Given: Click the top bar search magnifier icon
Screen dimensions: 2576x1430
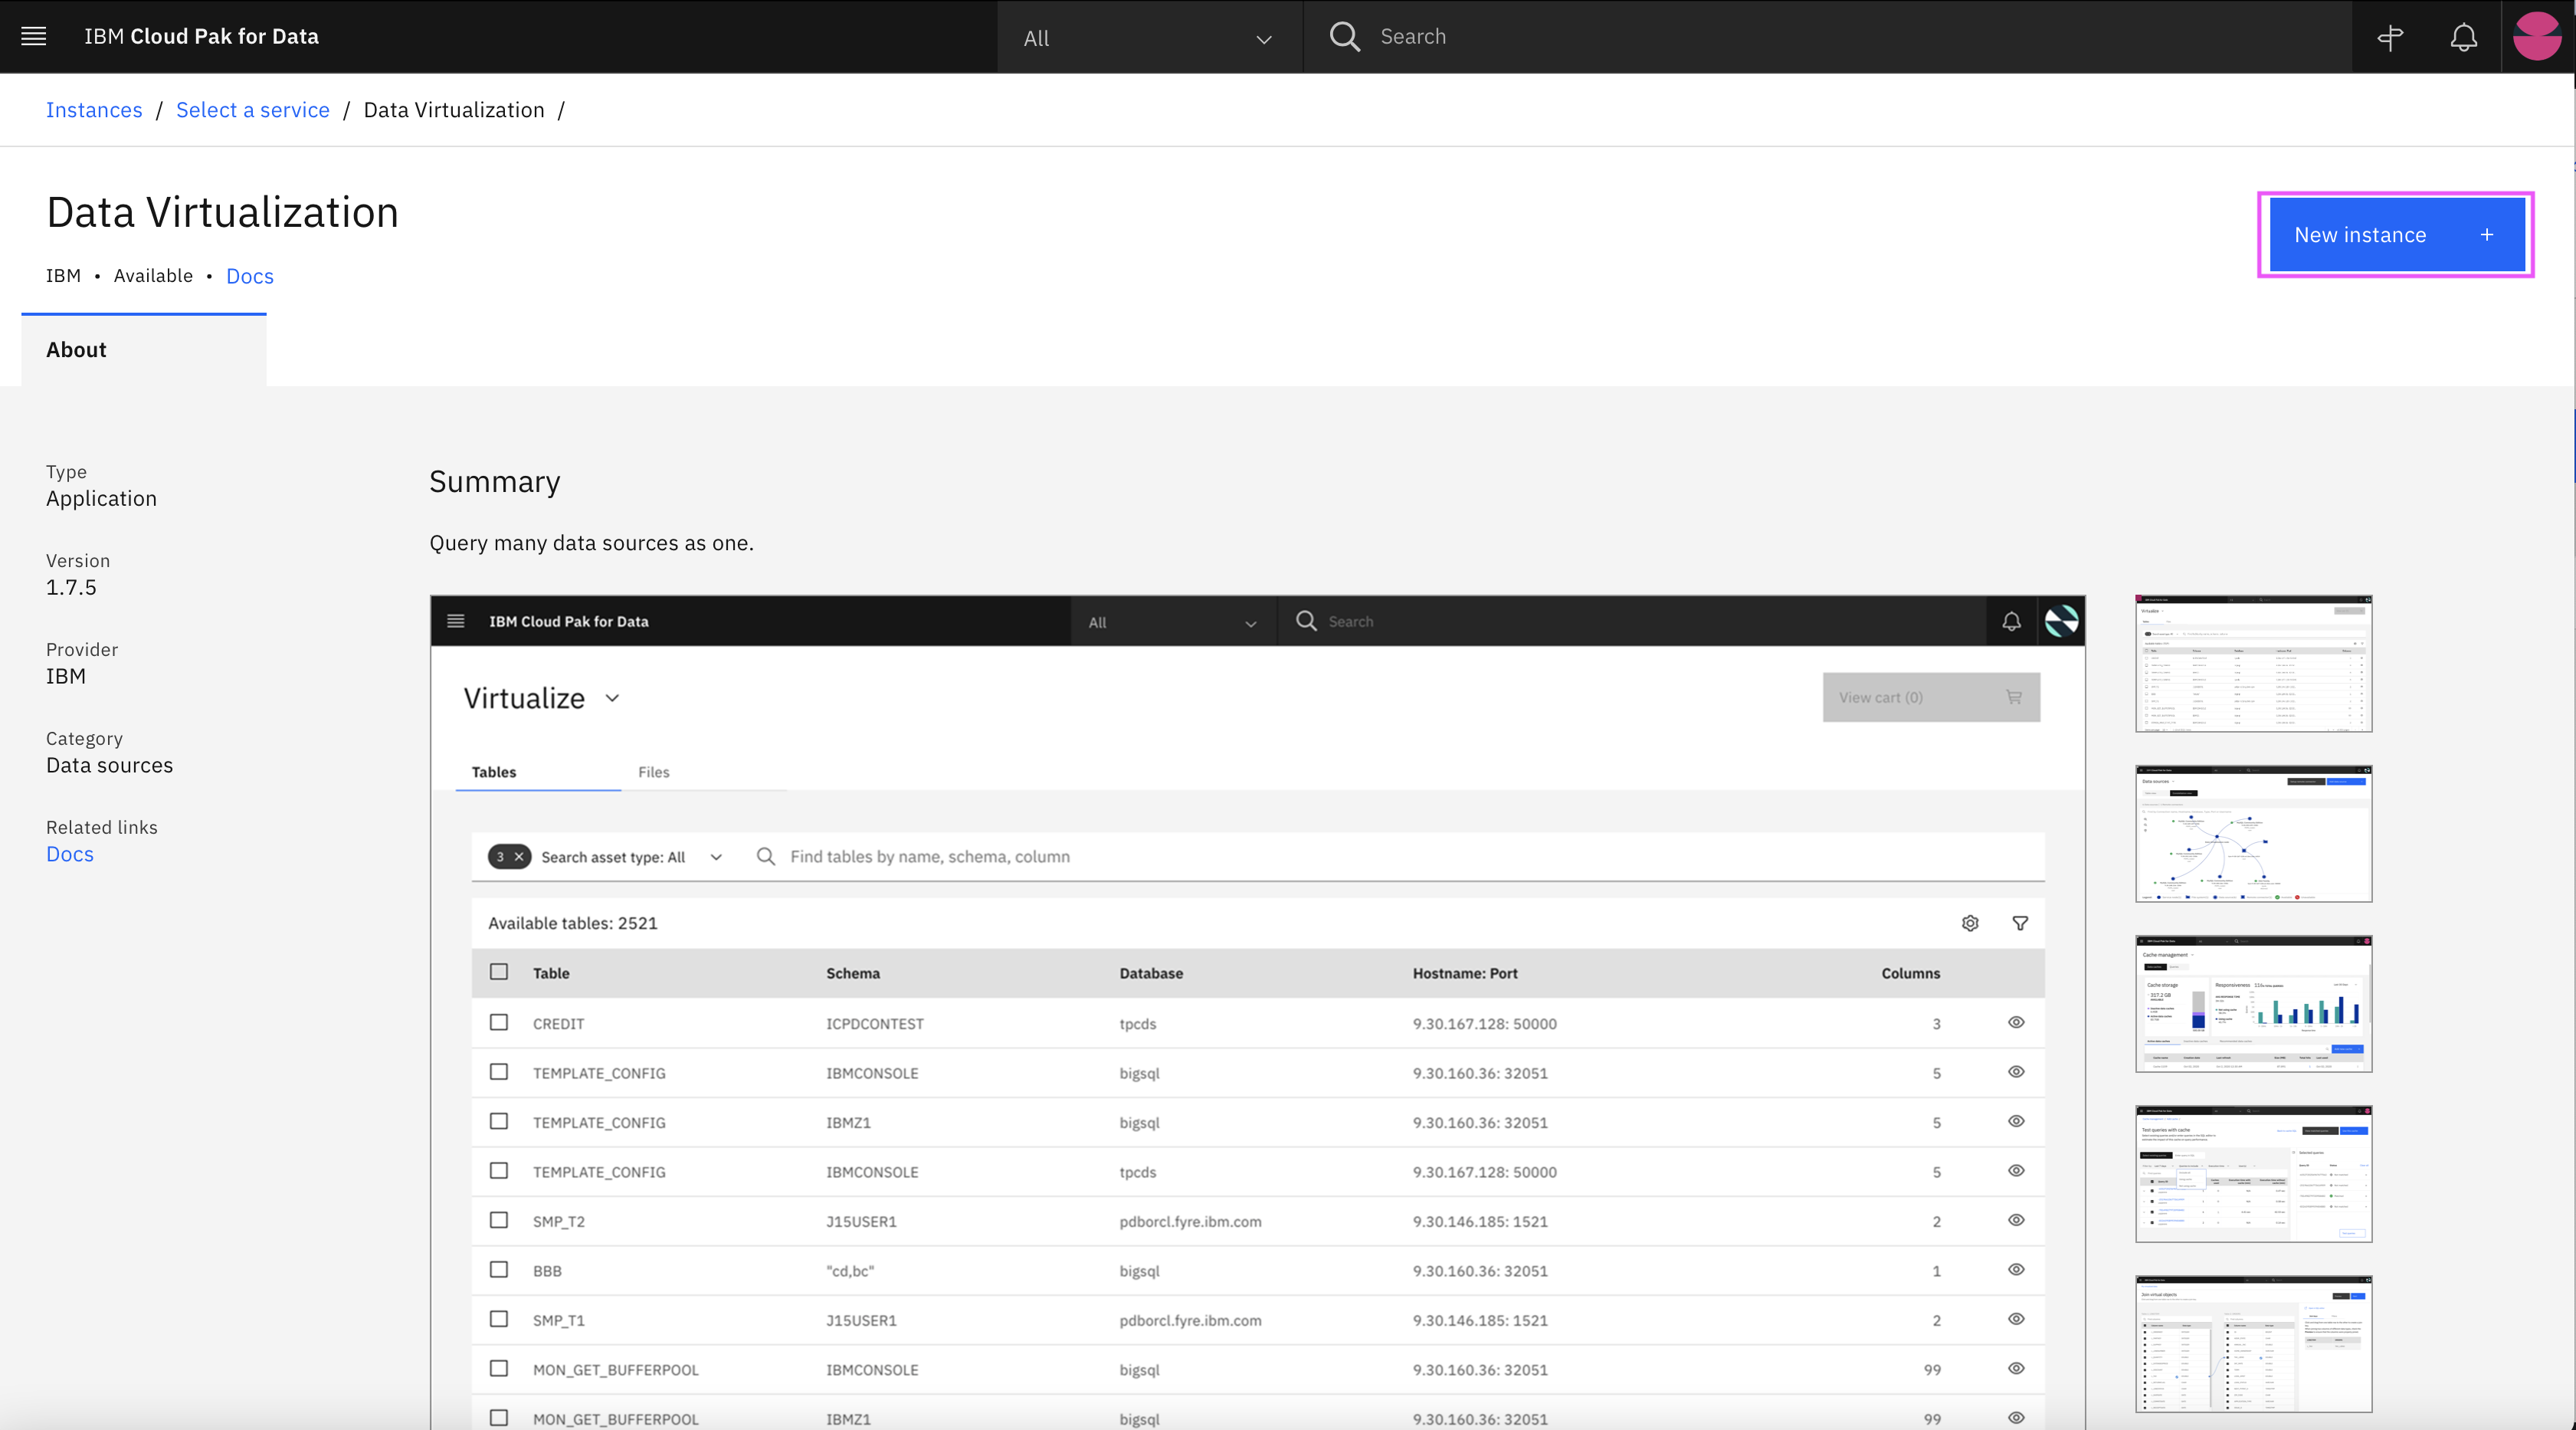Looking at the screenshot, I should click(x=1345, y=36).
